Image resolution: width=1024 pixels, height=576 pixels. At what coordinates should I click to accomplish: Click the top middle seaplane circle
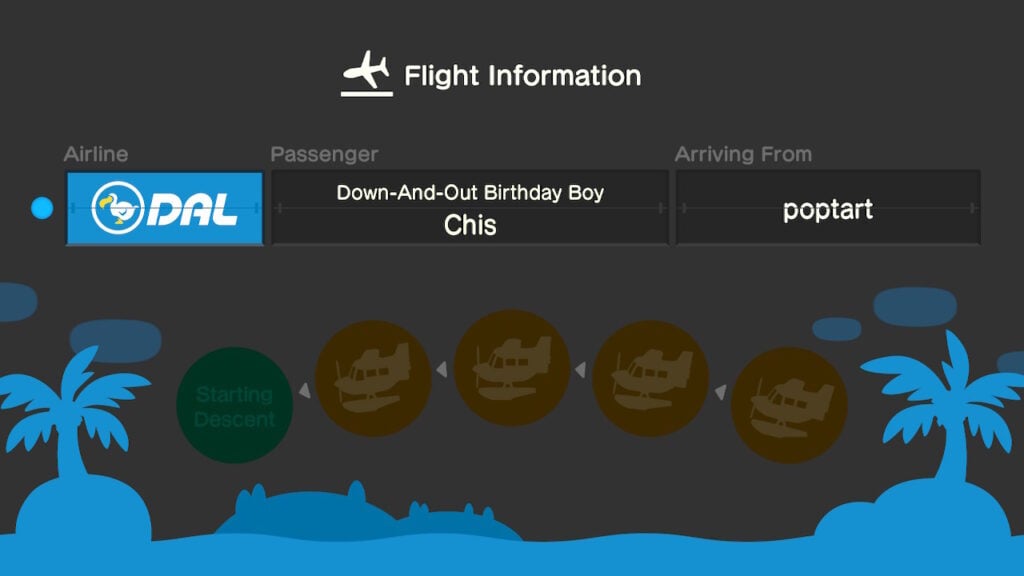[512, 368]
